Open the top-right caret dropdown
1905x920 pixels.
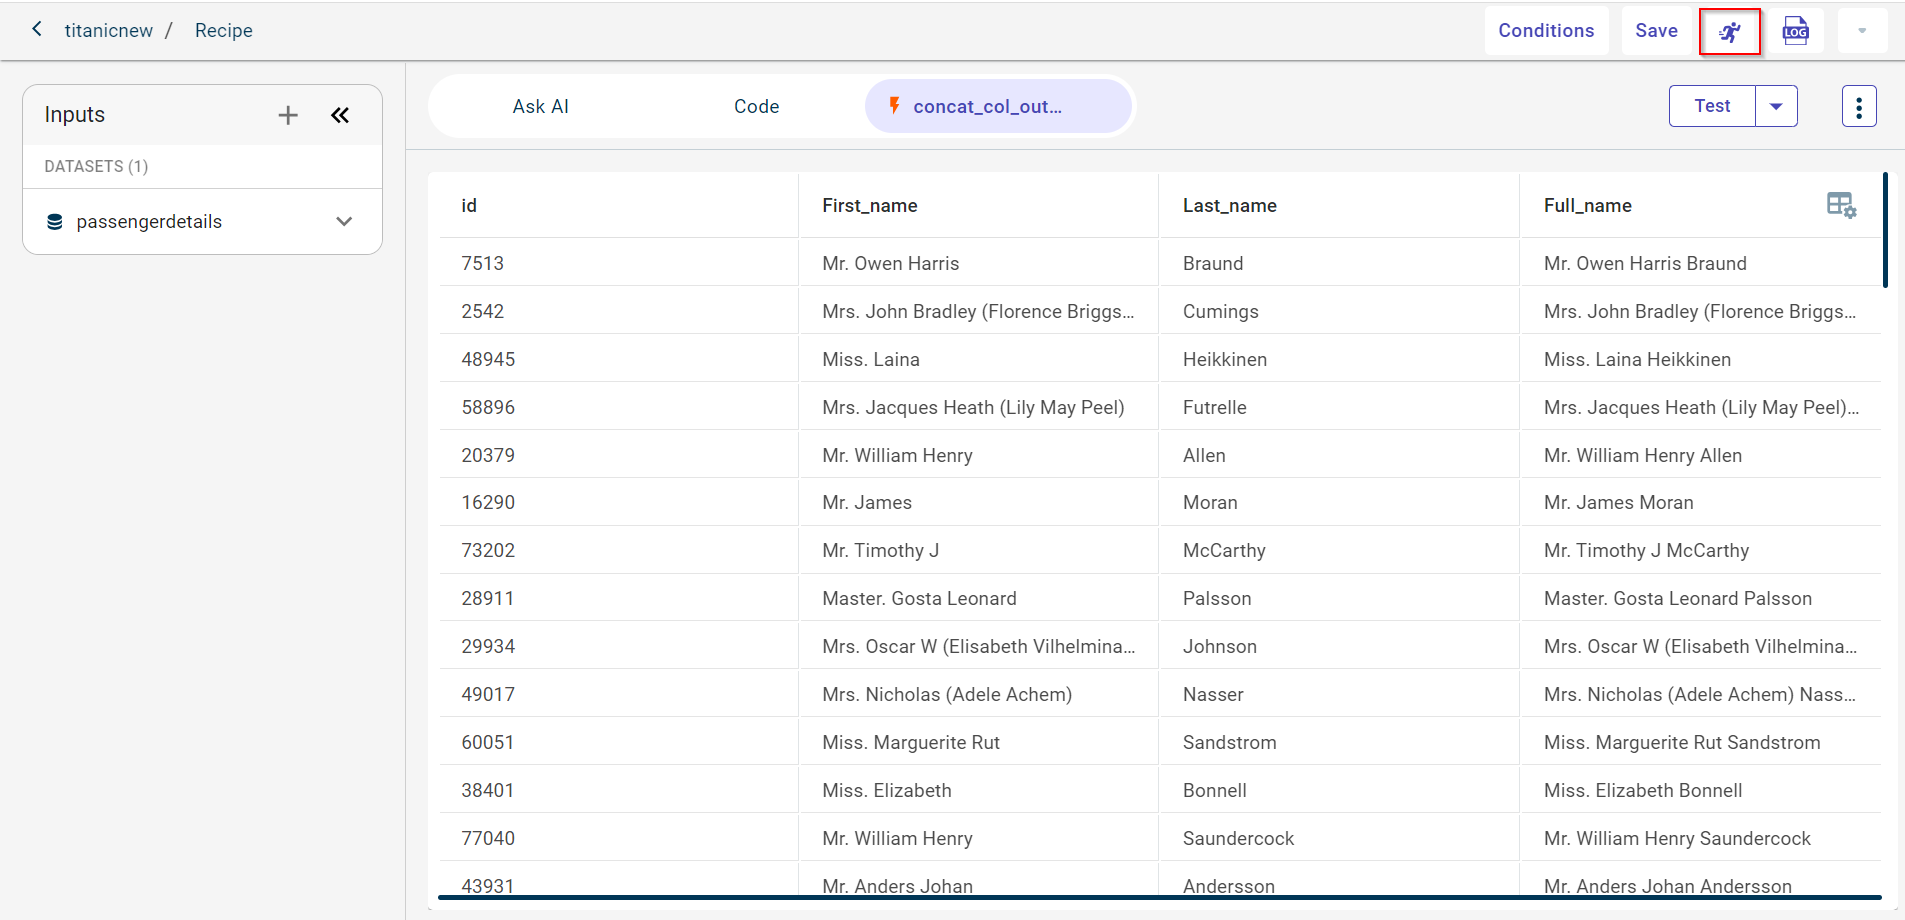pos(1861,31)
